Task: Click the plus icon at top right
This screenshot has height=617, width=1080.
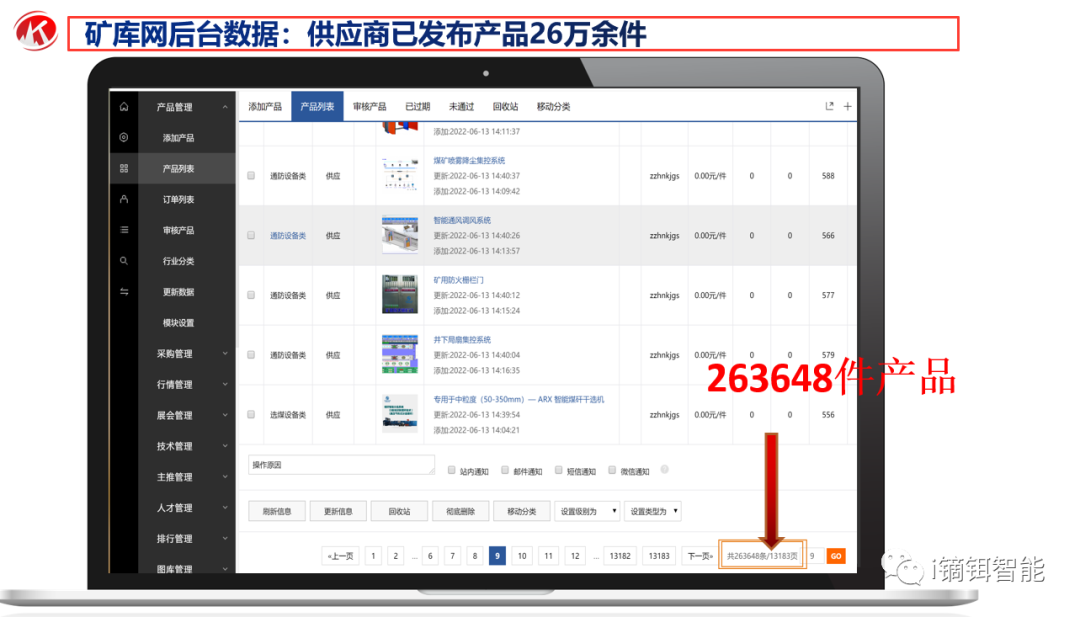Action: (x=848, y=106)
